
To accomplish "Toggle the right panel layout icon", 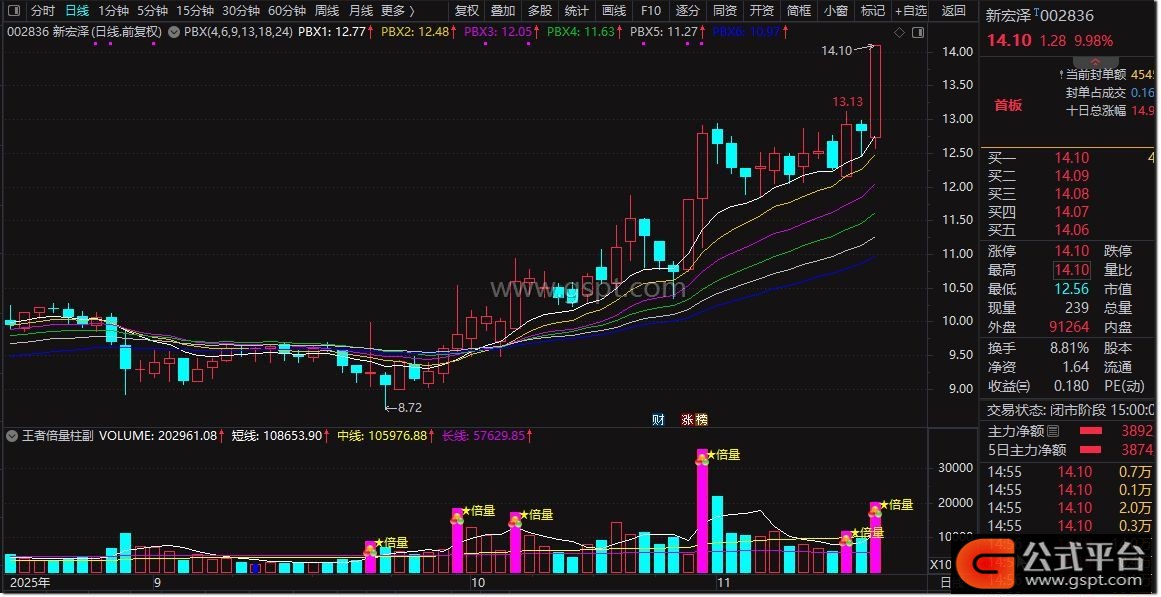I will 917,33.
